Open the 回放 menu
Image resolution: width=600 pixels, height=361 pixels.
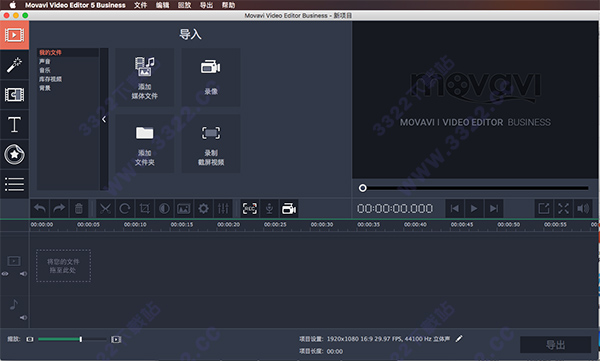click(184, 5)
